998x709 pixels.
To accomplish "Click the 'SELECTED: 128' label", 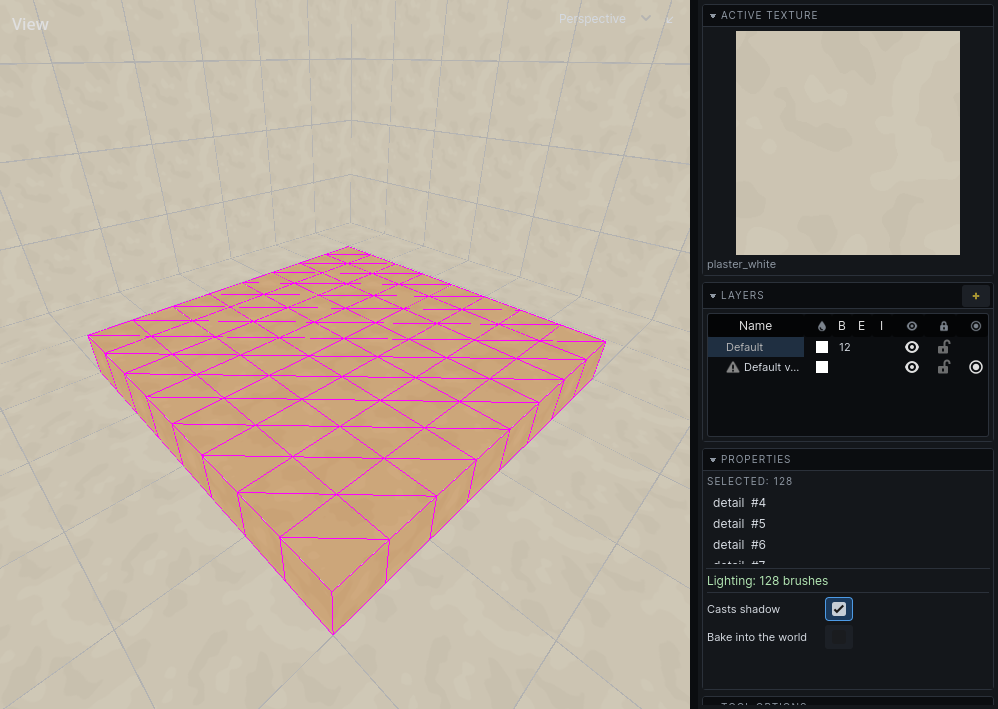I will tap(750, 481).
